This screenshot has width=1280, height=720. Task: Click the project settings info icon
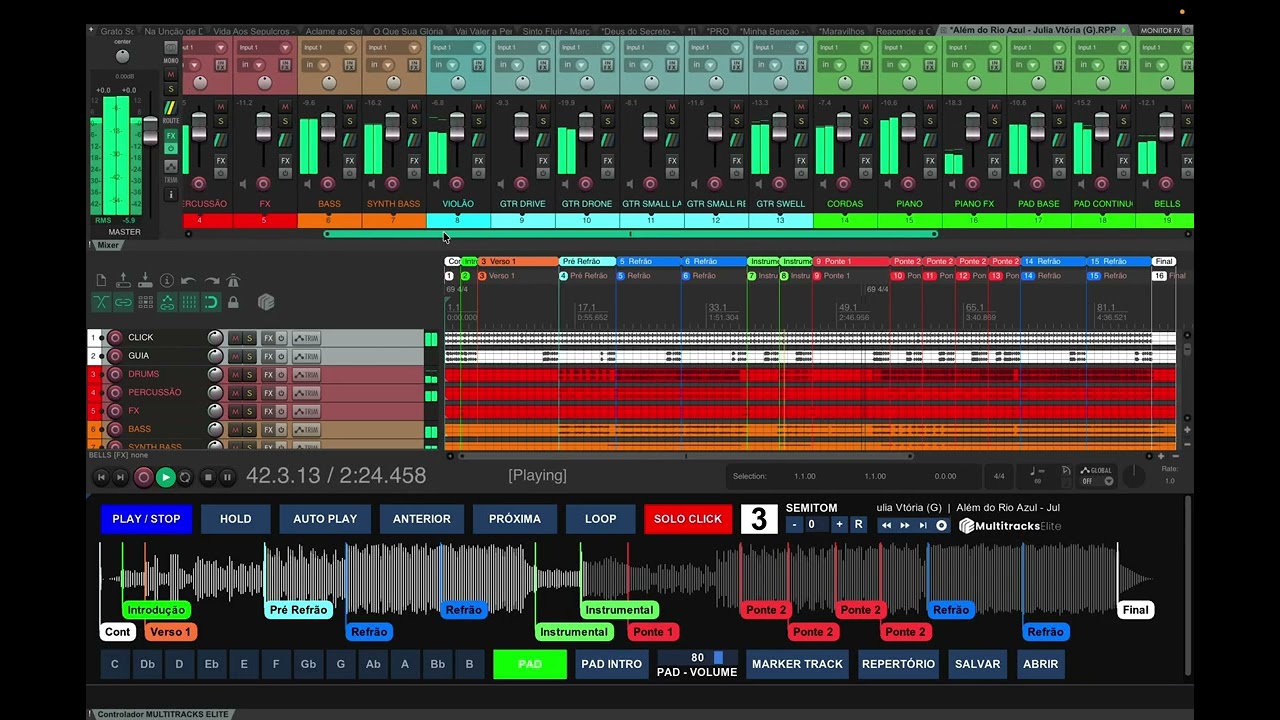[x=167, y=281]
